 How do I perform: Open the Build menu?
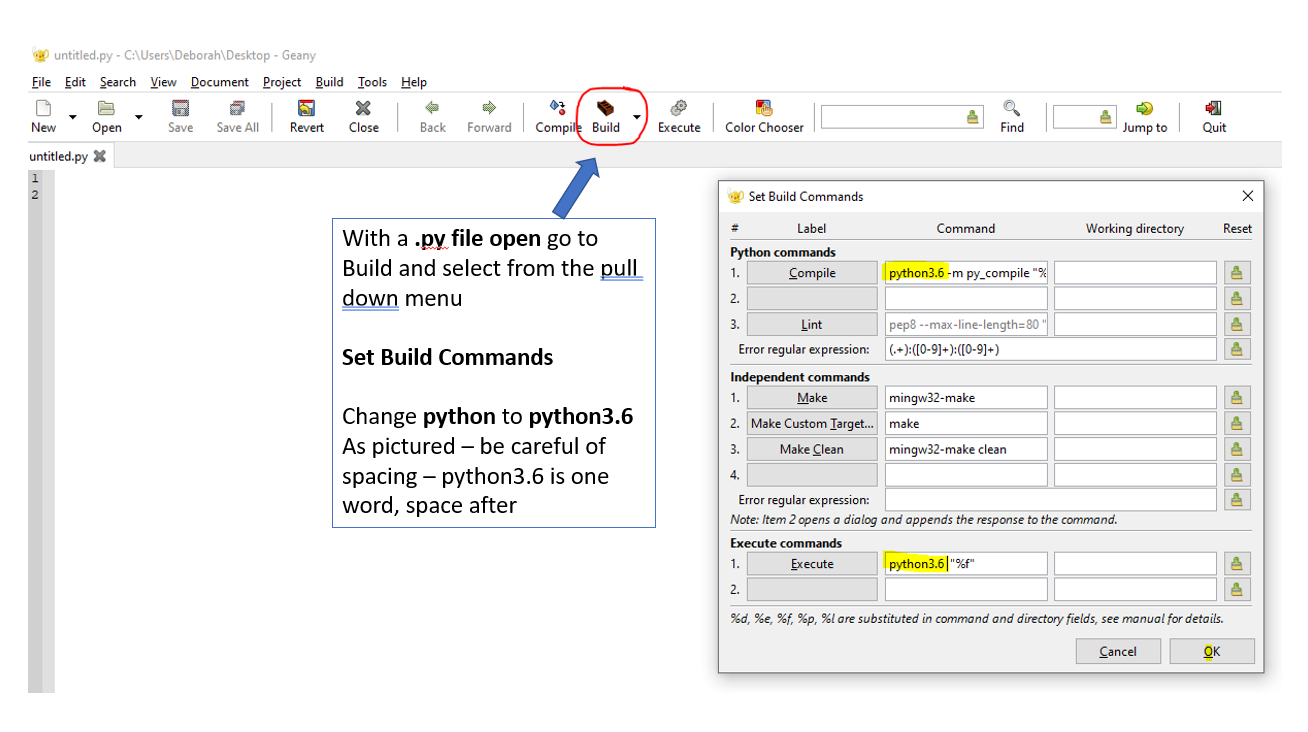329,82
